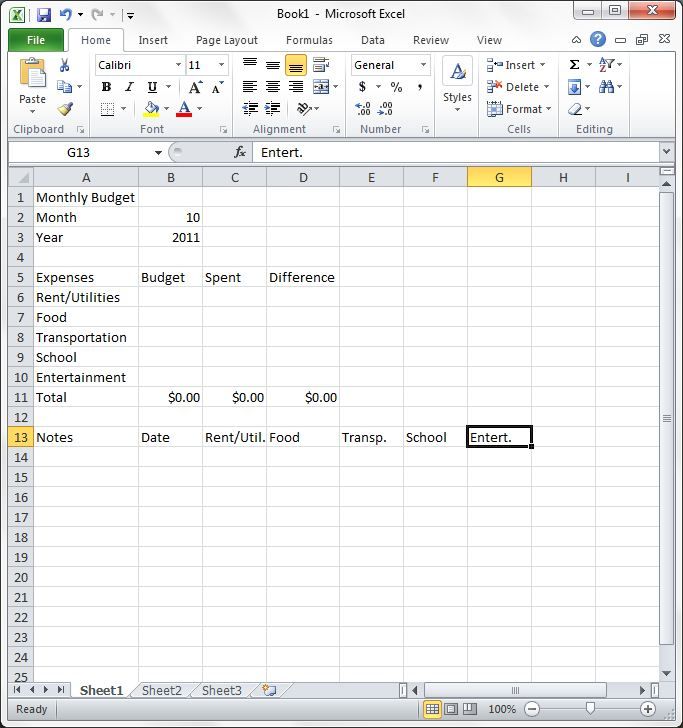Click the AutoSum sigma icon
The width and height of the screenshot is (683, 728).
[x=574, y=65]
